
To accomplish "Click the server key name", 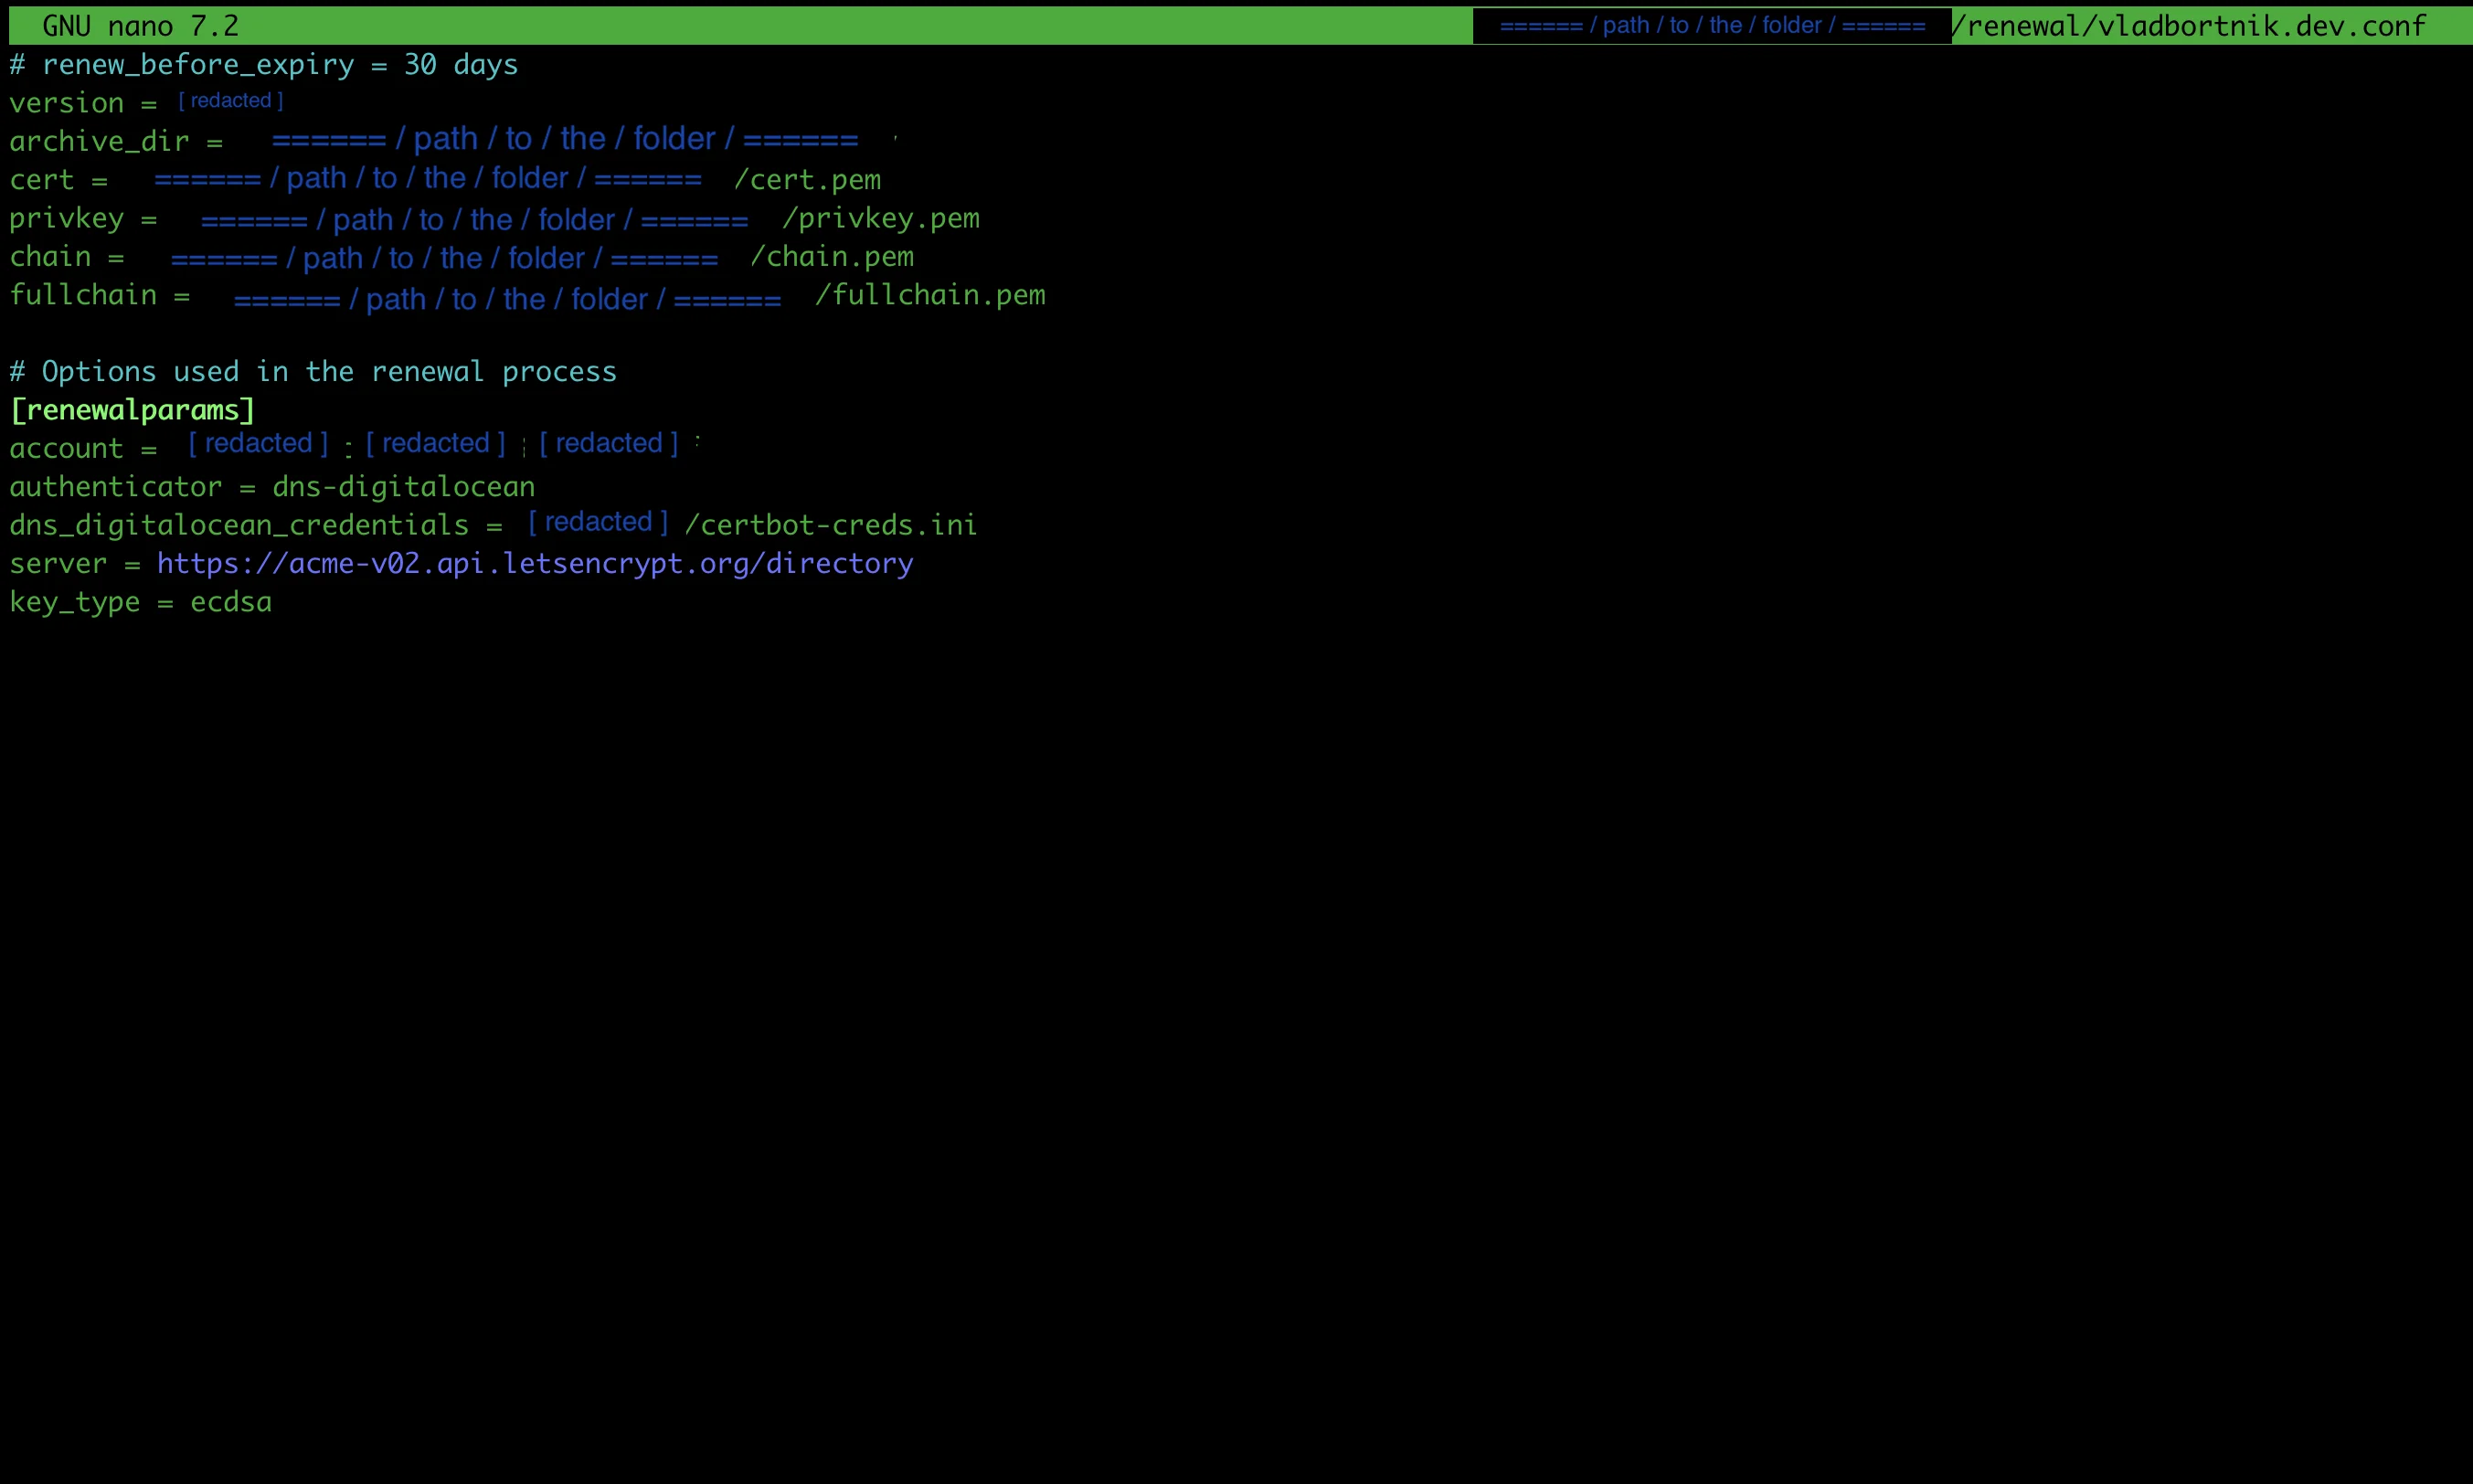I will pyautogui.click(x=58, y=564).
